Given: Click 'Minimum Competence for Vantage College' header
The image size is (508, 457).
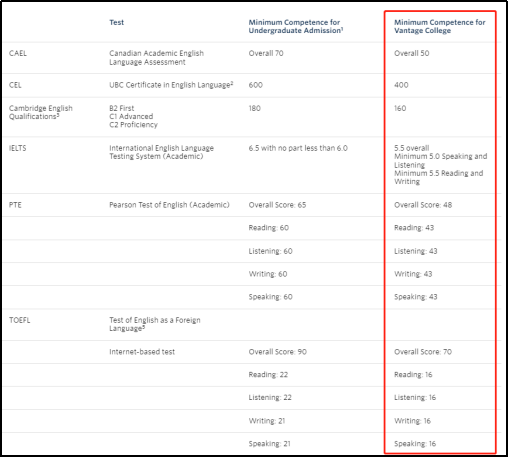Looking at the screenshot, I should coord(440,26).
